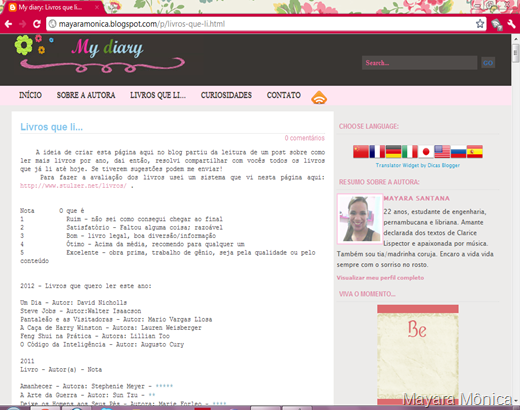This screenshot has height=410, width=520.
Task: Click the A Arte da Guerra line
Action: 88,395
